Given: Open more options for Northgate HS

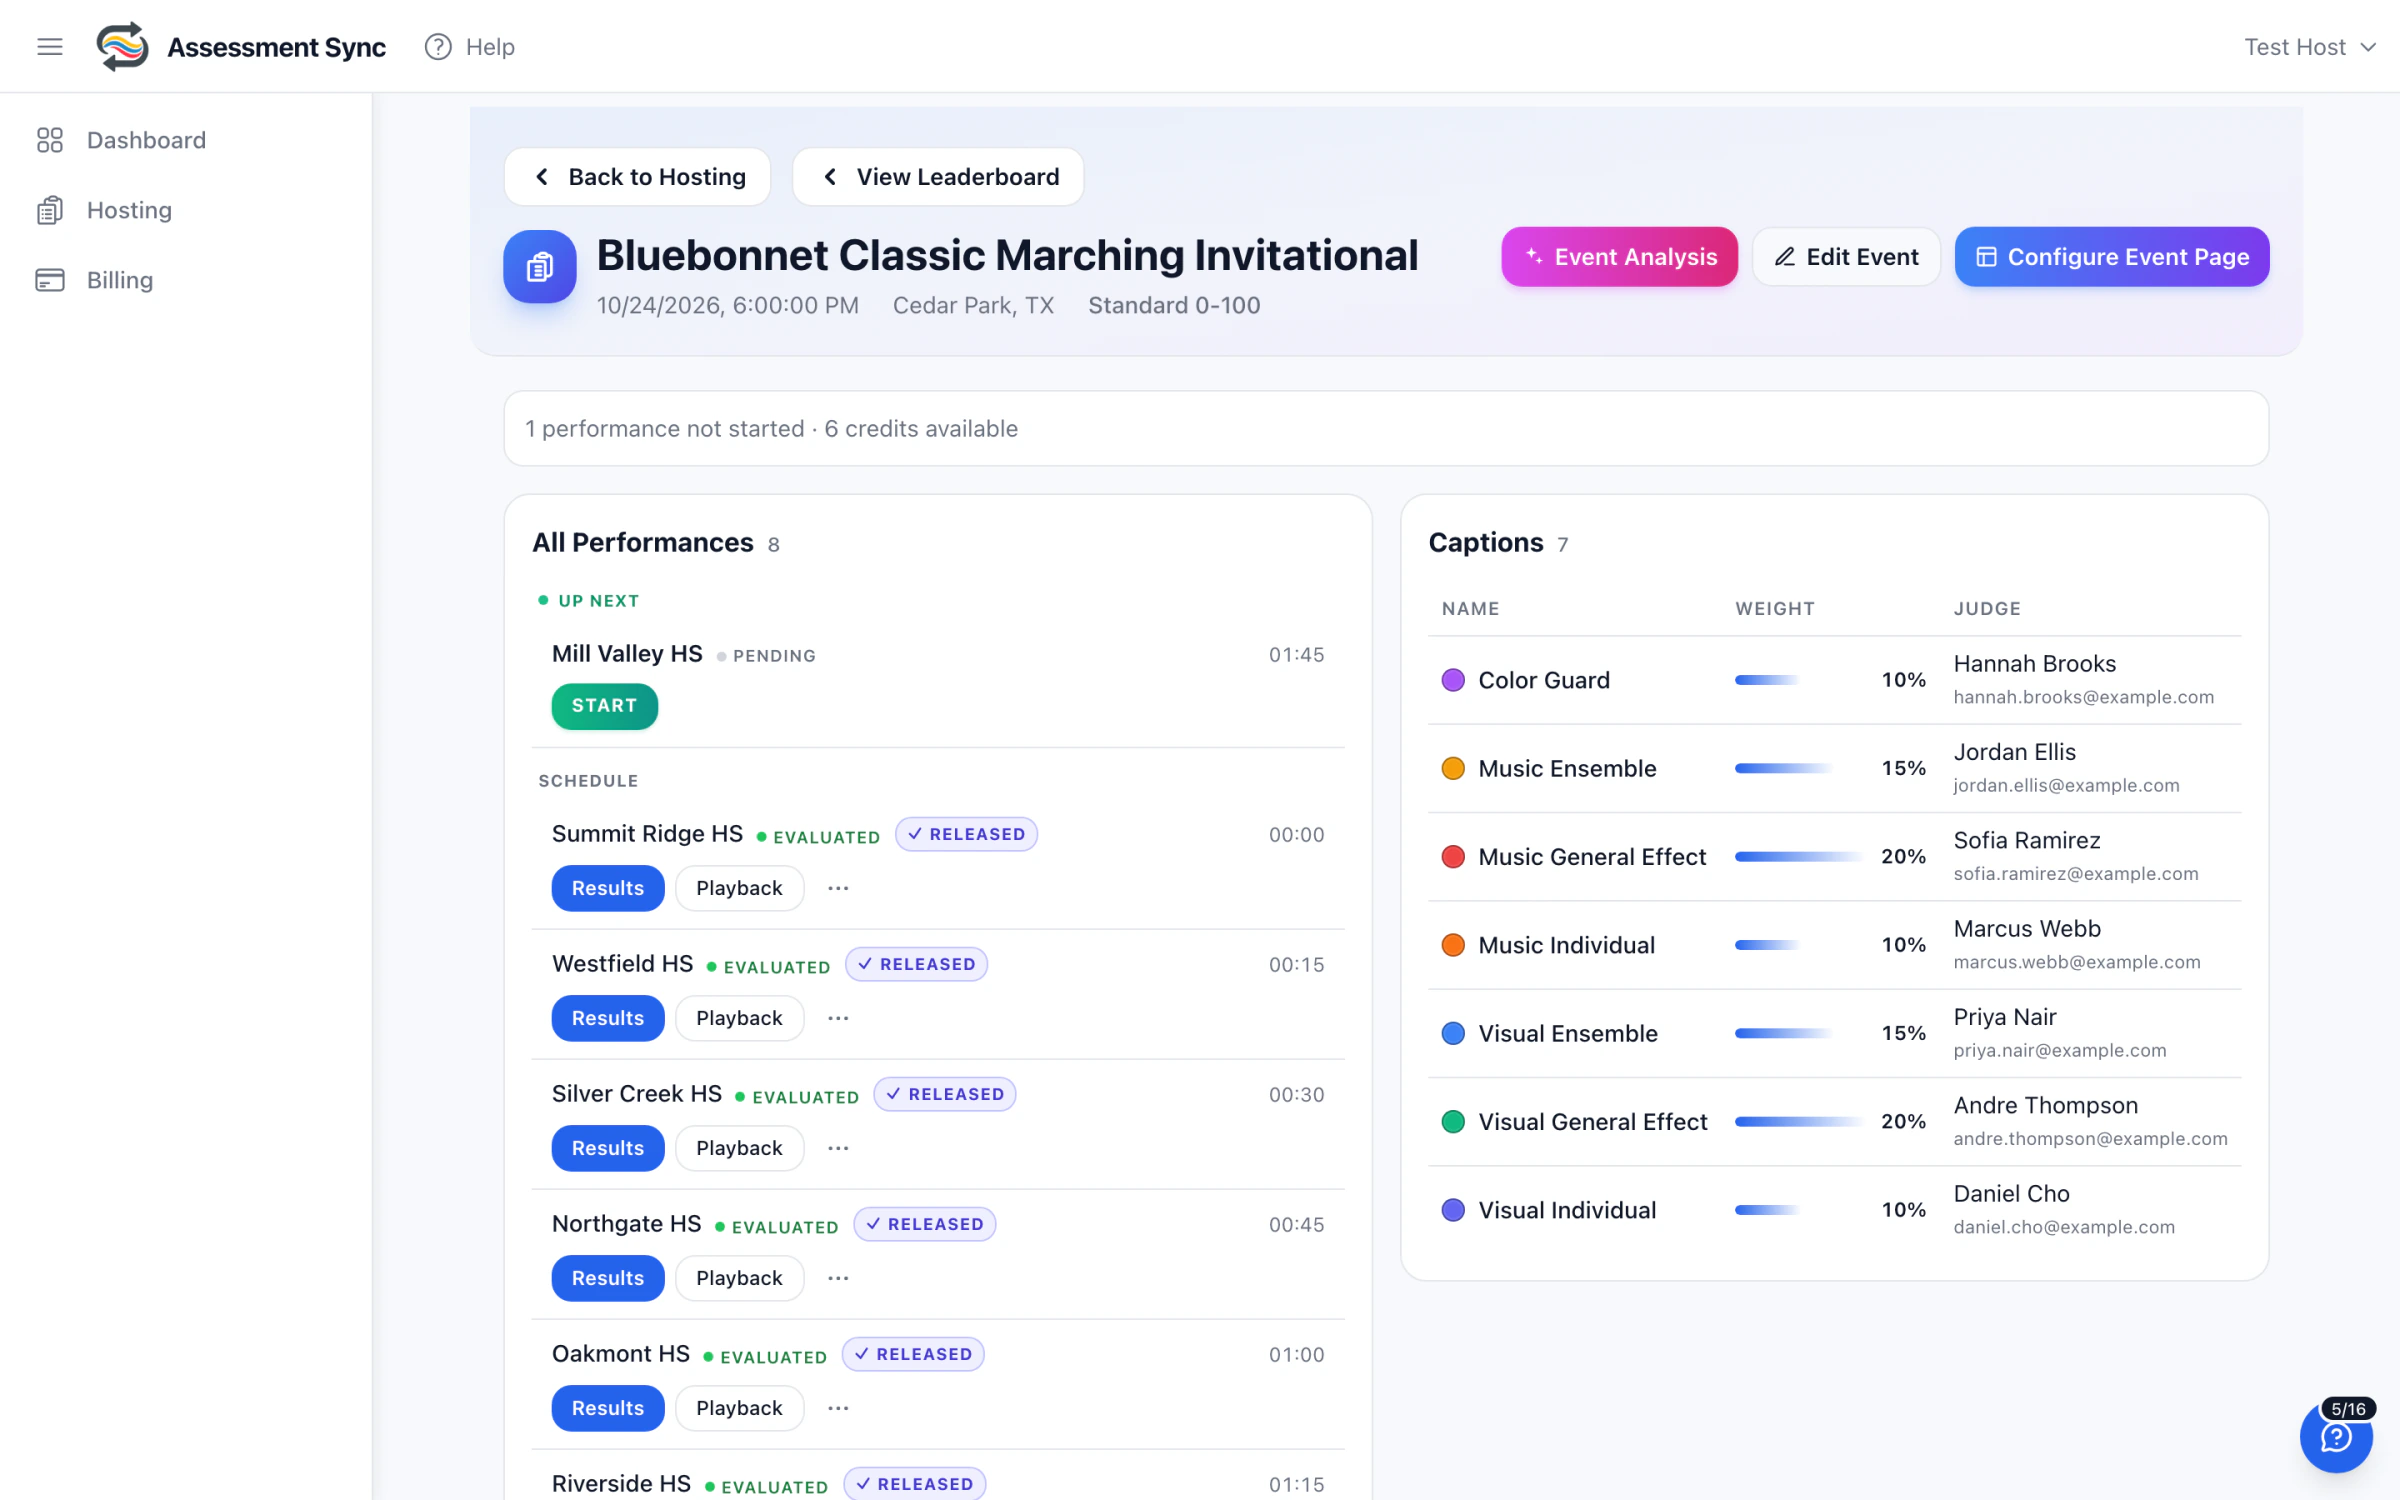Looking at the screenshot, I should click(838, 1278).
